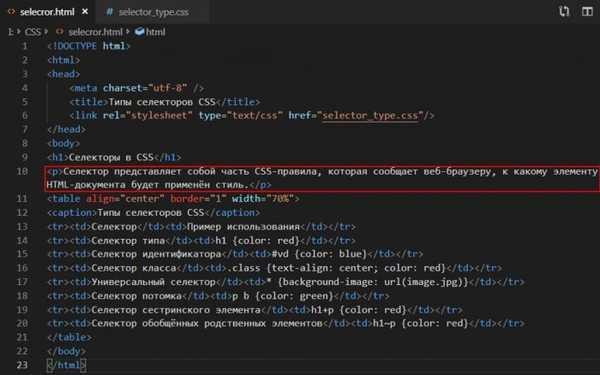Click the closing </body> tag

point(66,351)
